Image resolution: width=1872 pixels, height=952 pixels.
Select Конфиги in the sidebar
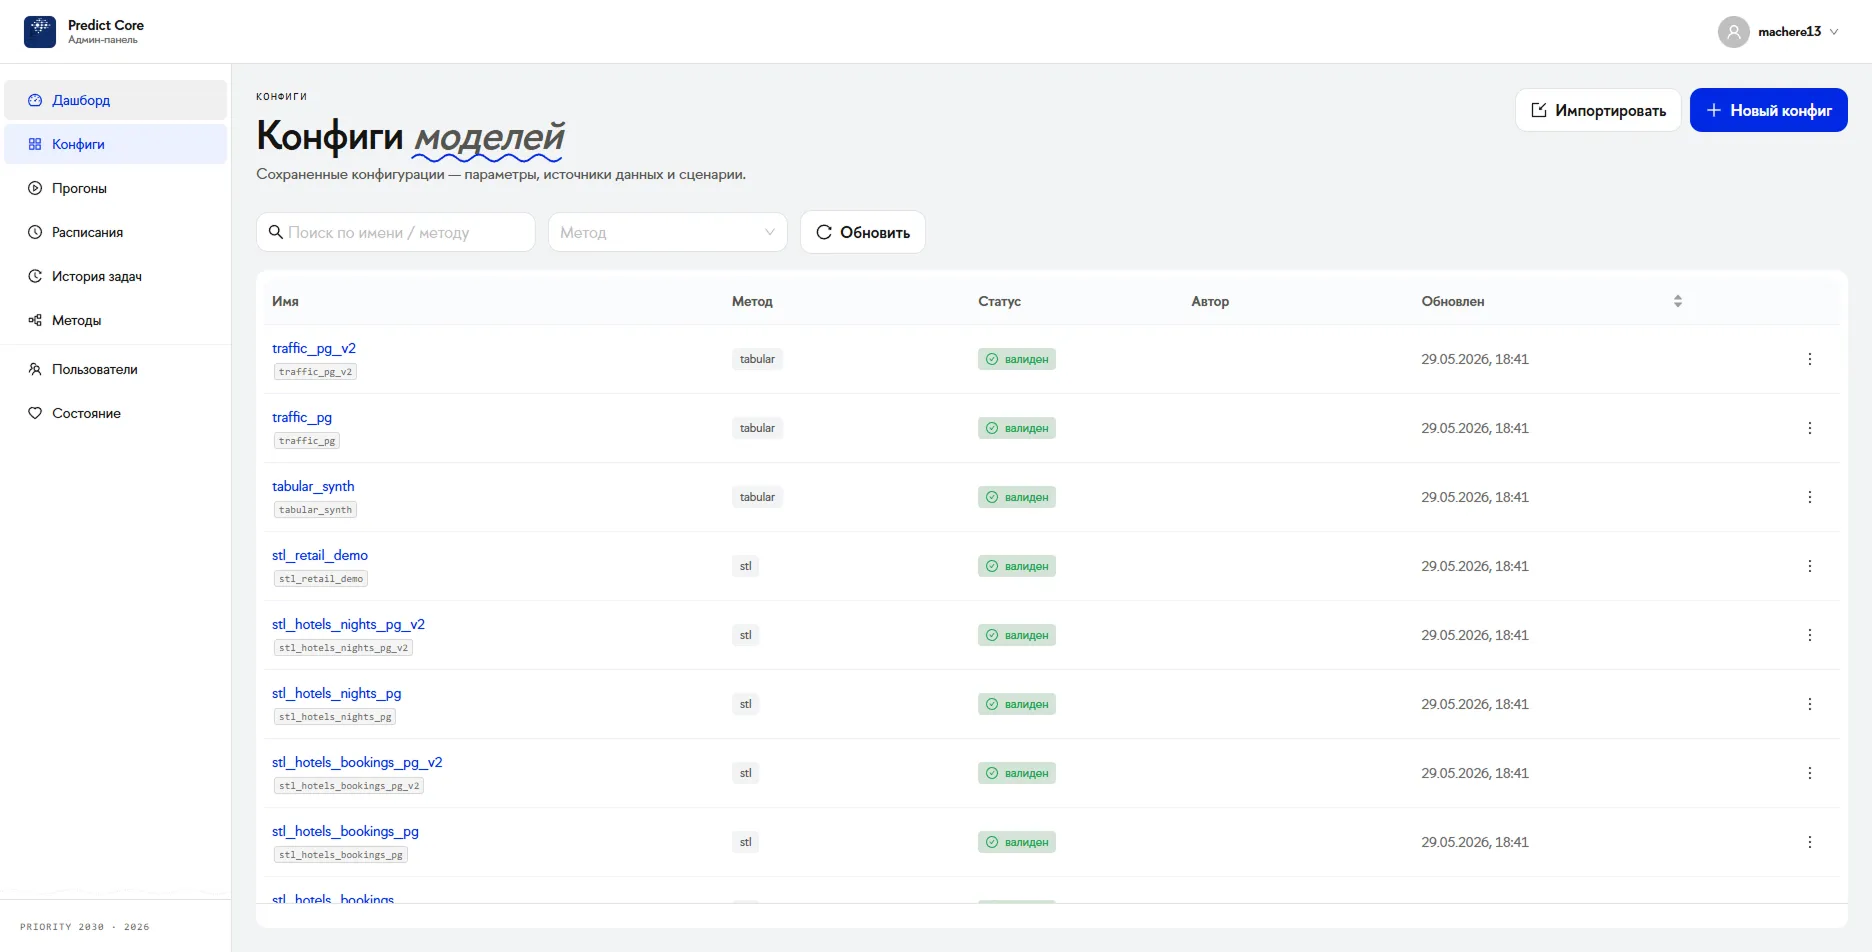point(116,144)
